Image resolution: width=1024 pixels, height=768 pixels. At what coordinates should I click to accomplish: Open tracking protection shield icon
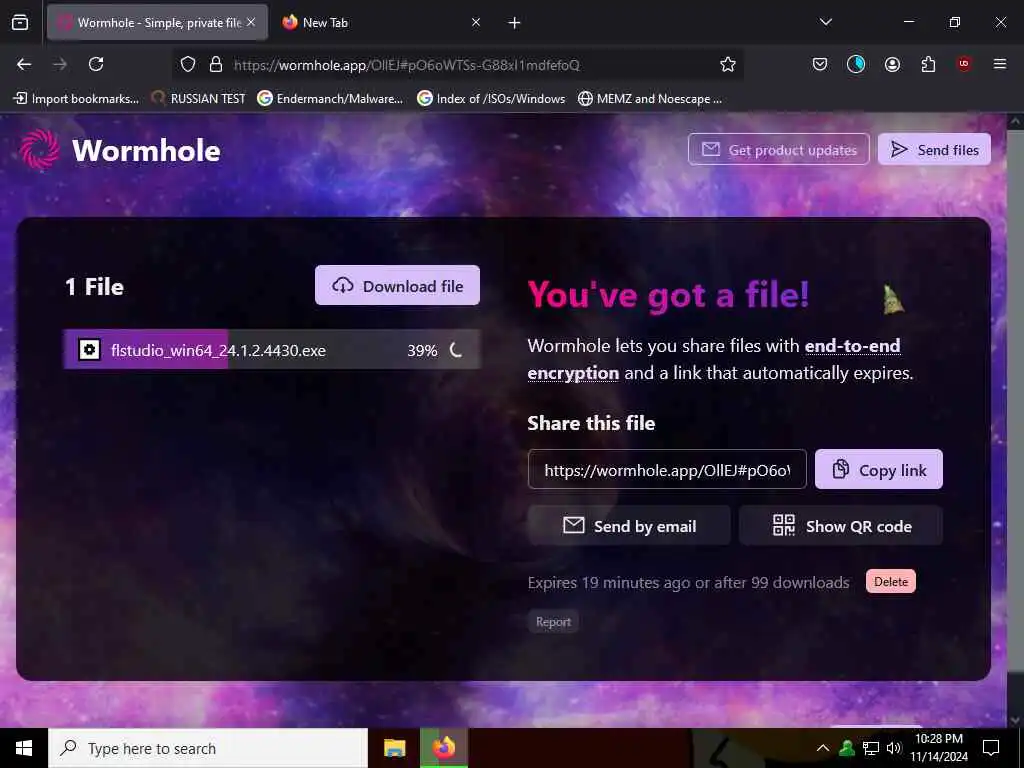188,64
